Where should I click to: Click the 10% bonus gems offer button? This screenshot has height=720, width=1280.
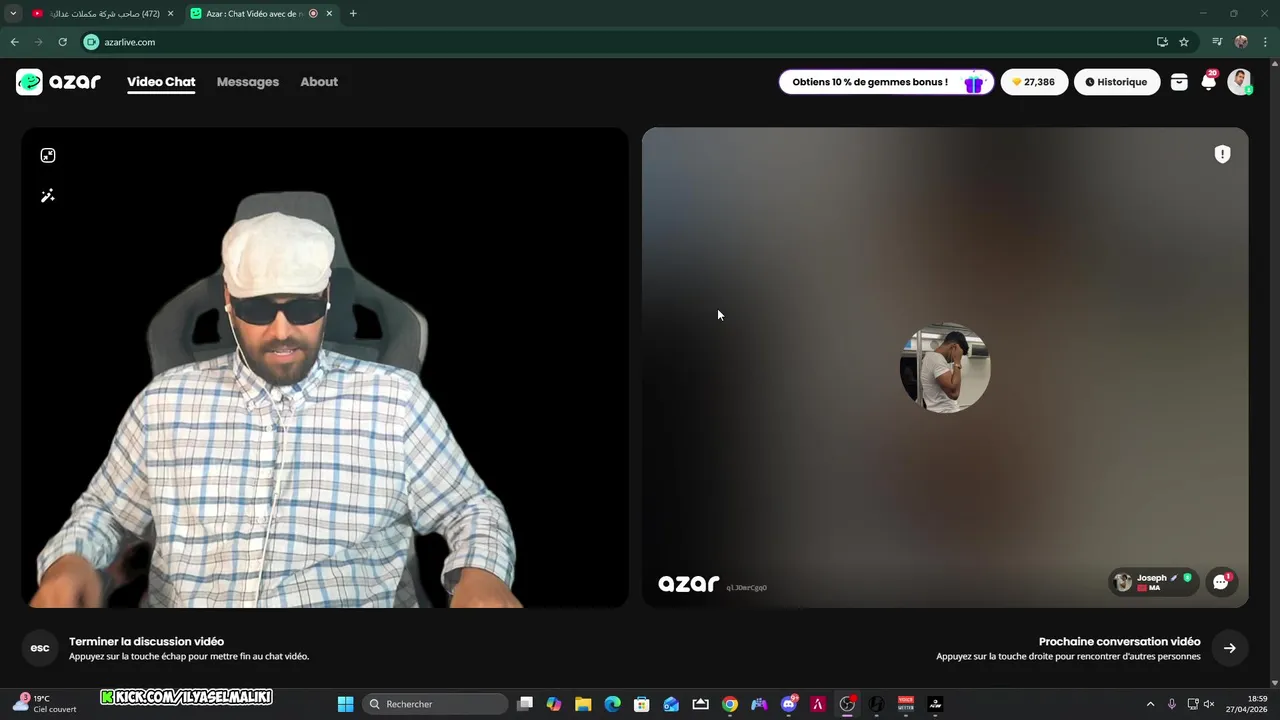tap(886, 82)
